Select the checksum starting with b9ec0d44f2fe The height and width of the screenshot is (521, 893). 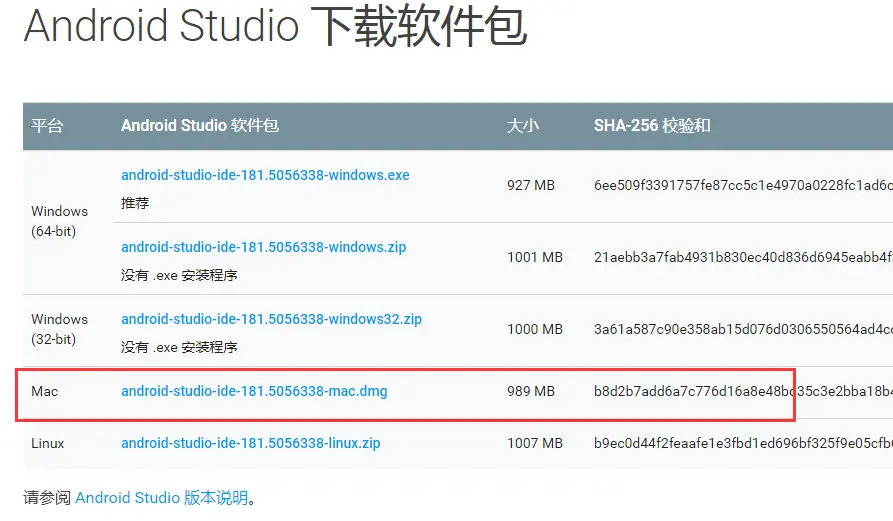[x=743, y=443]
